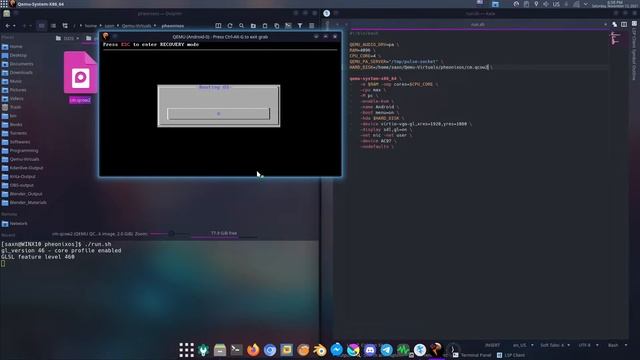Open Telegram from the dock
This screenshot has height=360, width=640.
click(x=387, y=350)
